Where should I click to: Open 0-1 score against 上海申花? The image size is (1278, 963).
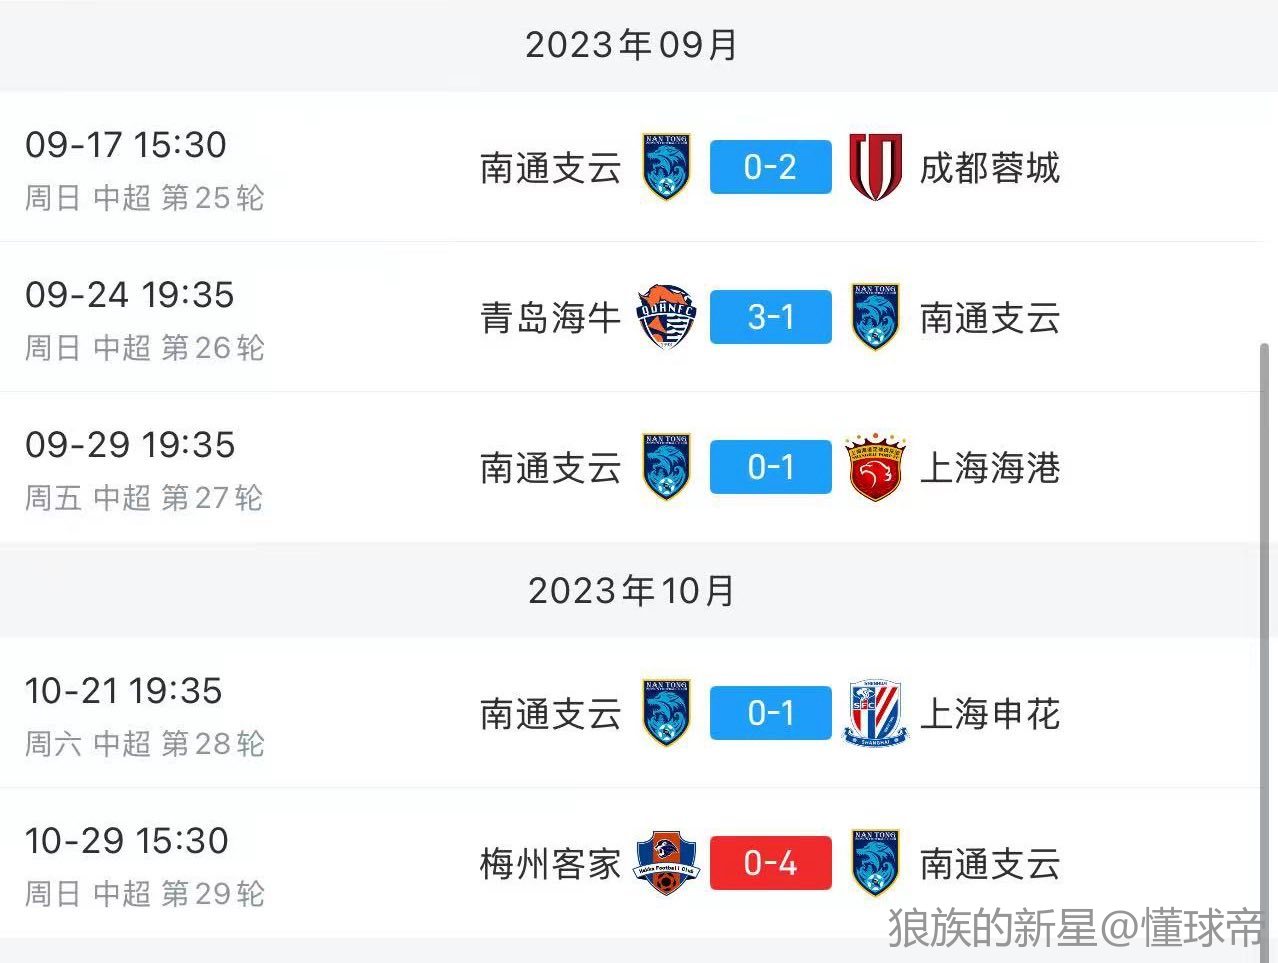point(770,713)
